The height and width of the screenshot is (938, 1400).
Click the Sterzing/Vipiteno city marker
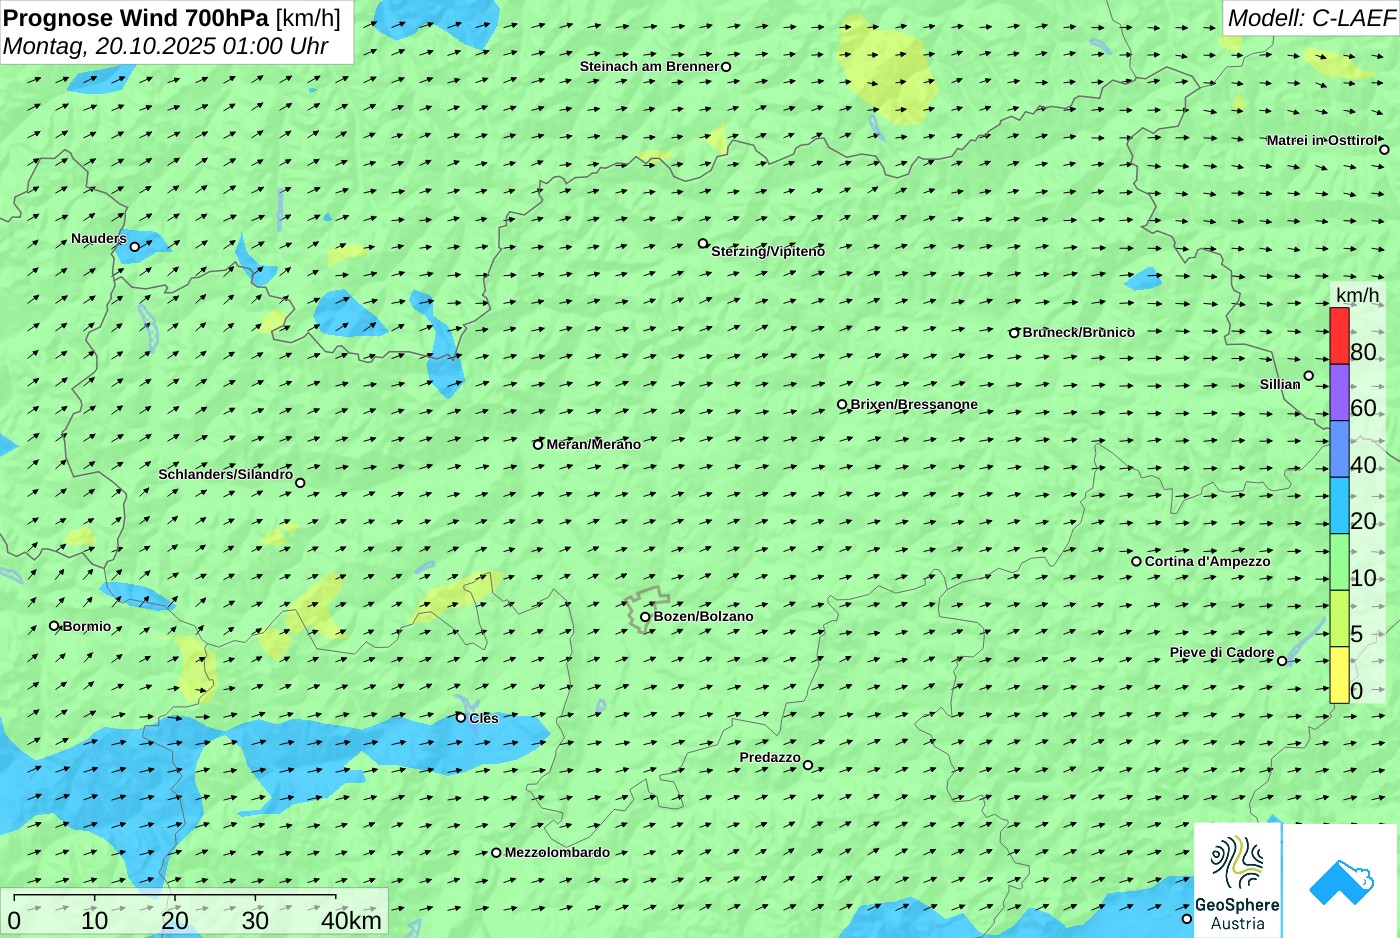click(x=703, y=243)
